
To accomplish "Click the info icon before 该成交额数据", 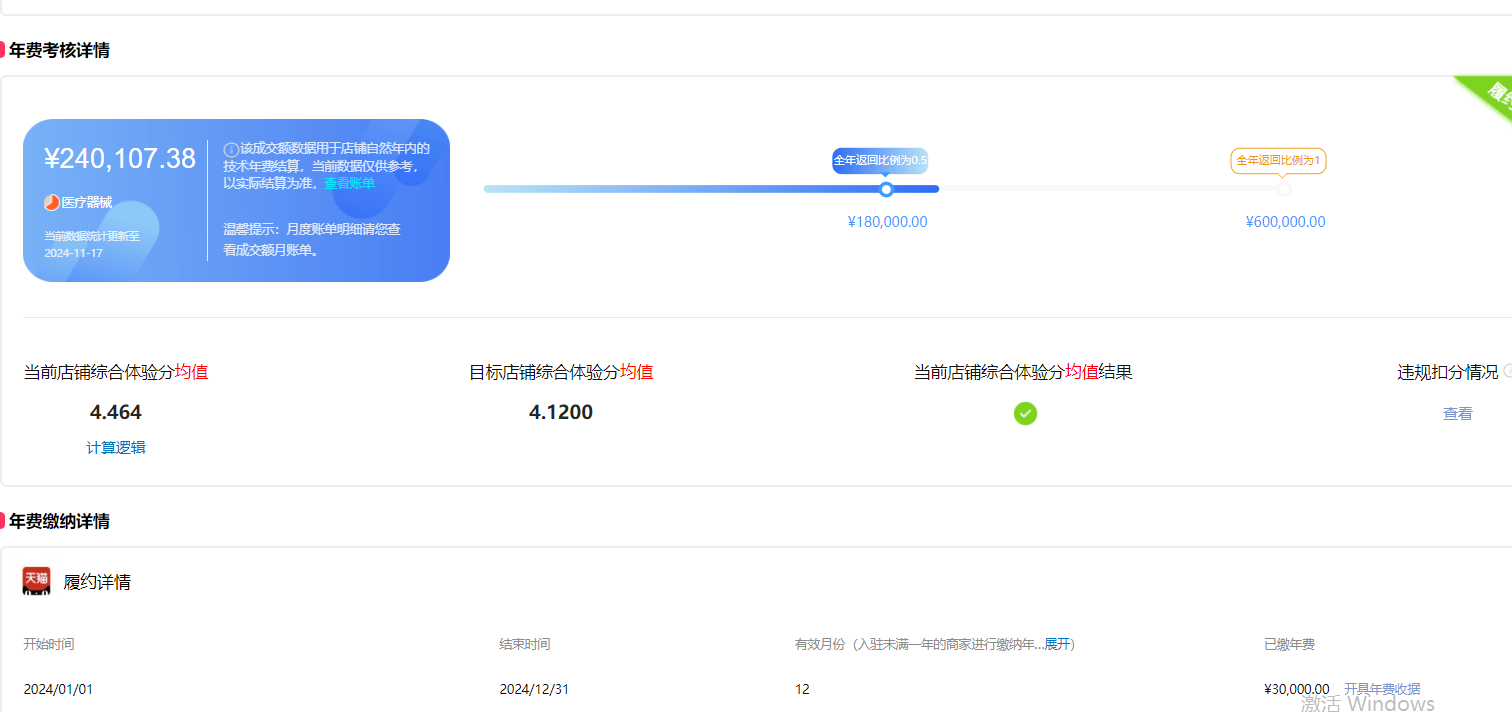I will (x=231, y=149).
